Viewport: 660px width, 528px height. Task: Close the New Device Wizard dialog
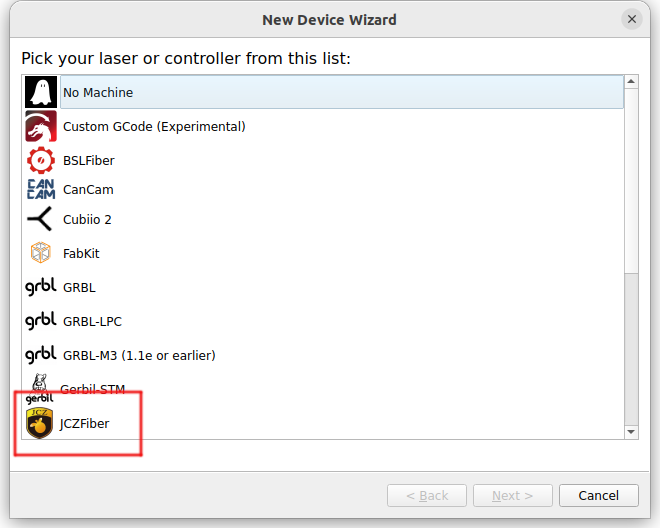(x=631, y=19)
